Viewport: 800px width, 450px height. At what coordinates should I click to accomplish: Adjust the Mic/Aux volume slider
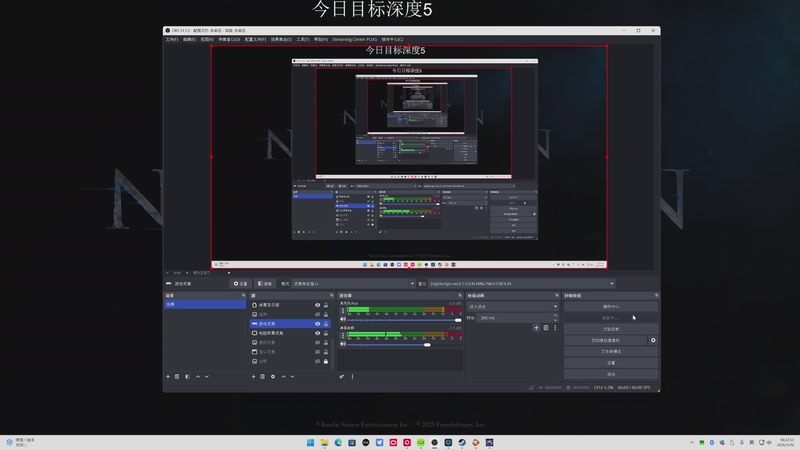click(x=404, y=320)
